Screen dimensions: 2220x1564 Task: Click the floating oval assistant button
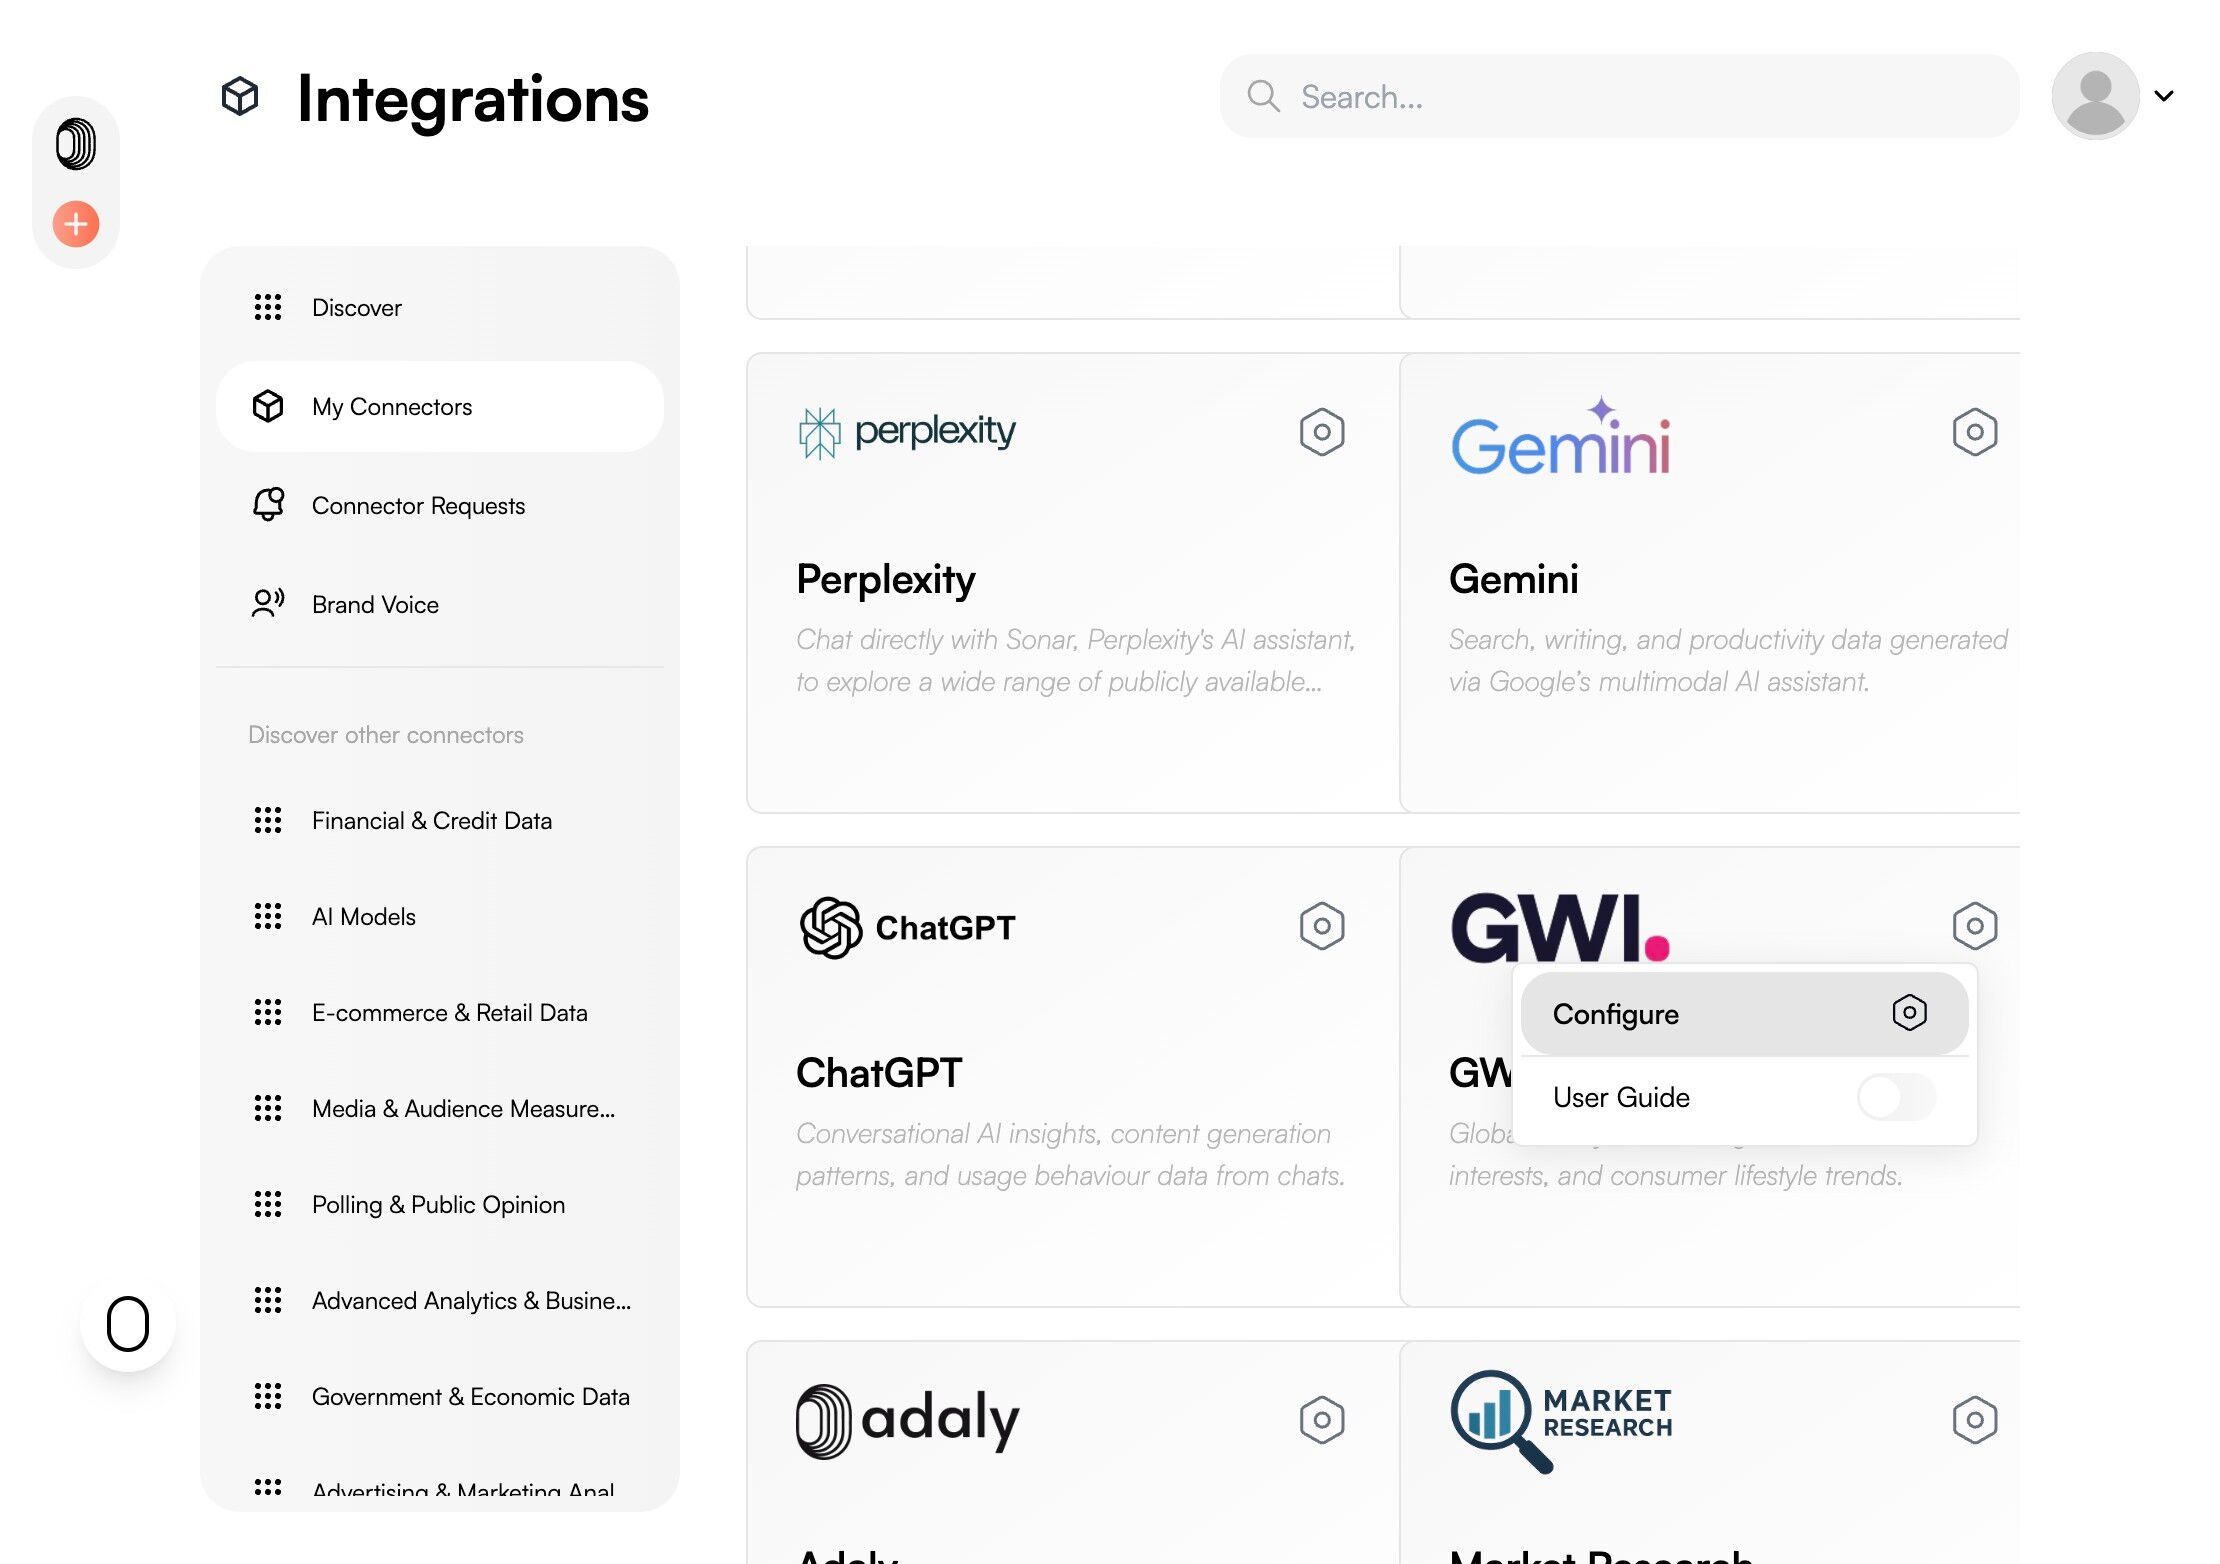(128, 1324)
